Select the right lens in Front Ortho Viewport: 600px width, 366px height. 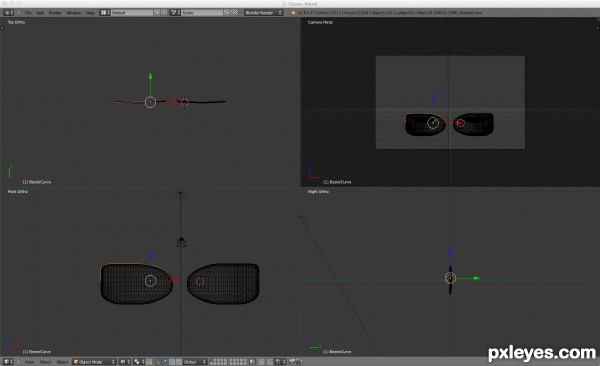[223, 283]
